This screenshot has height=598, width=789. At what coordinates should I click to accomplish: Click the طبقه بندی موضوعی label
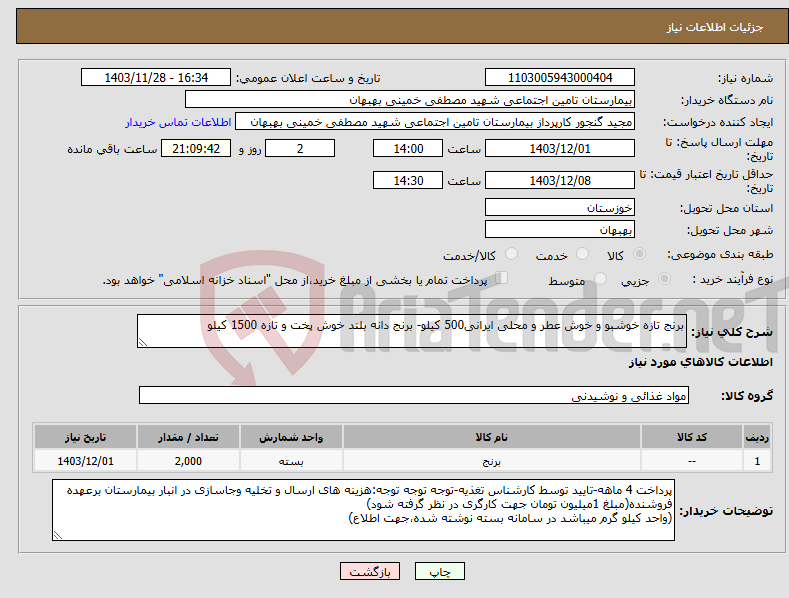point(720,255)
